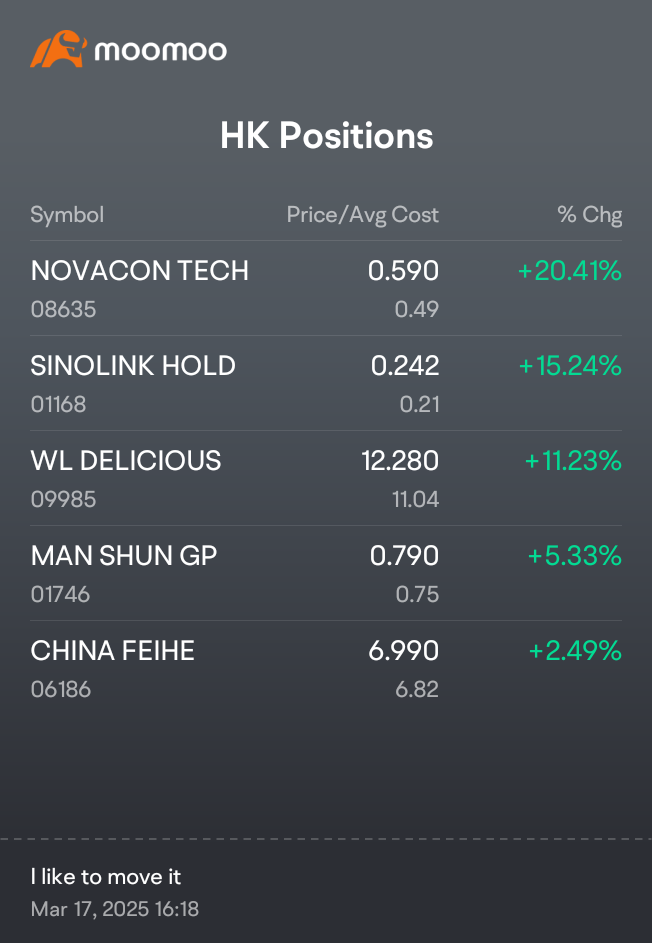Click the +15.24% change value
Viewport: 652px width, 943px height.
pos(570,366)
